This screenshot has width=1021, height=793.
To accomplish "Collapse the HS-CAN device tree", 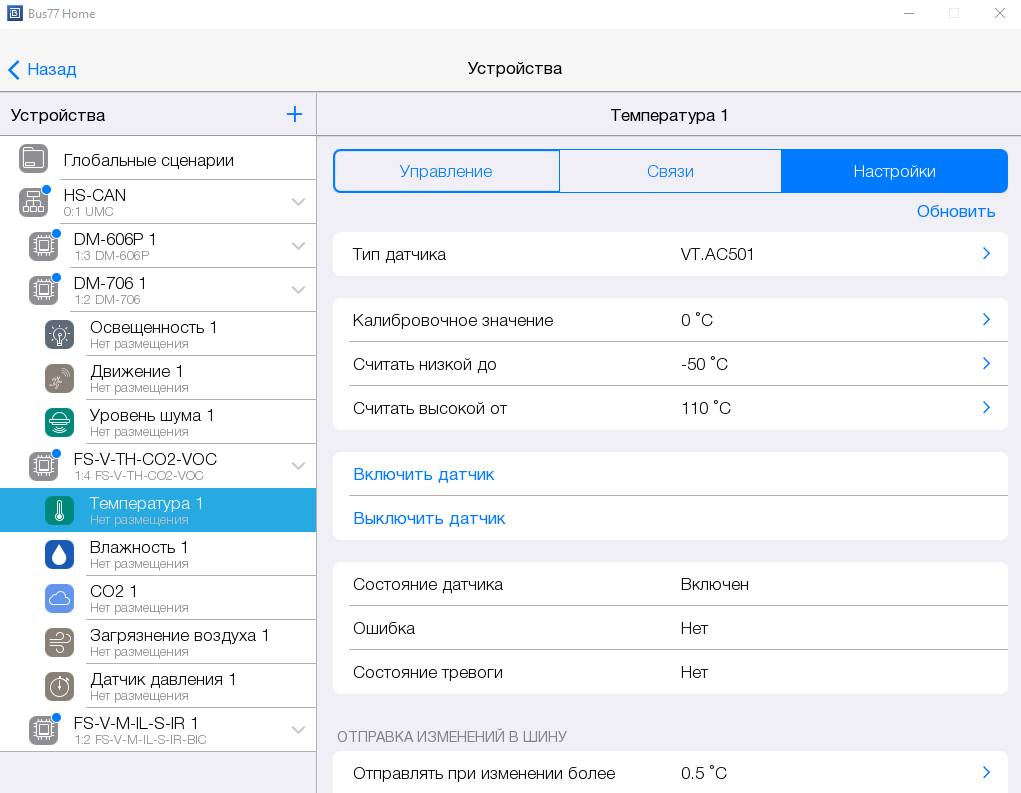I will (298, 202).
